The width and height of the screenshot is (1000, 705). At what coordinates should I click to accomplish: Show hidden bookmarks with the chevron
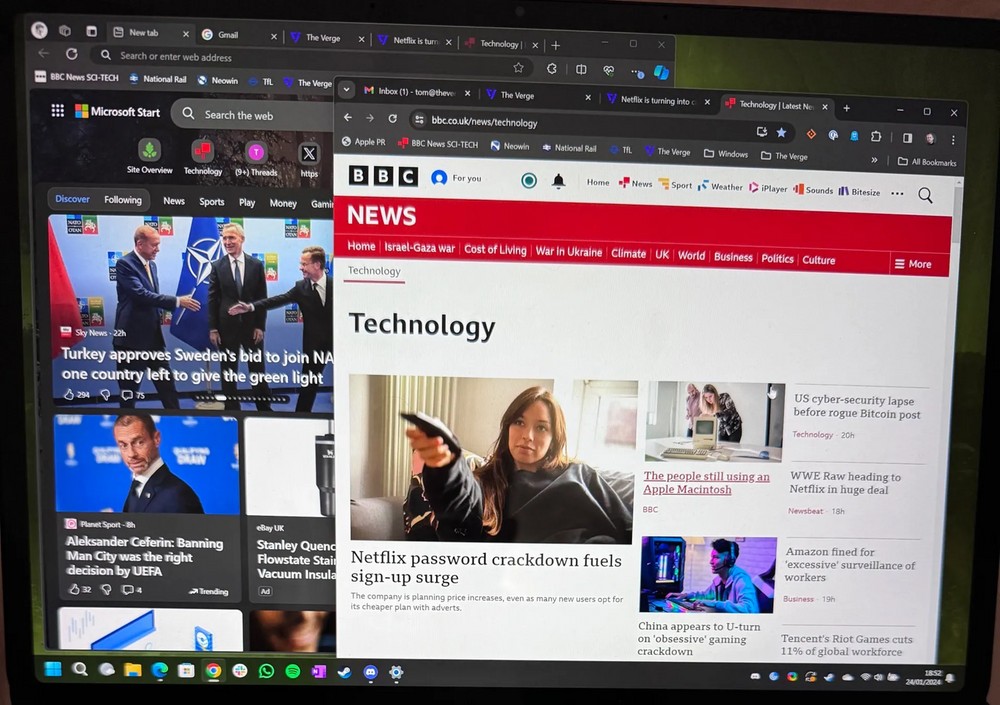pos(874,160)
